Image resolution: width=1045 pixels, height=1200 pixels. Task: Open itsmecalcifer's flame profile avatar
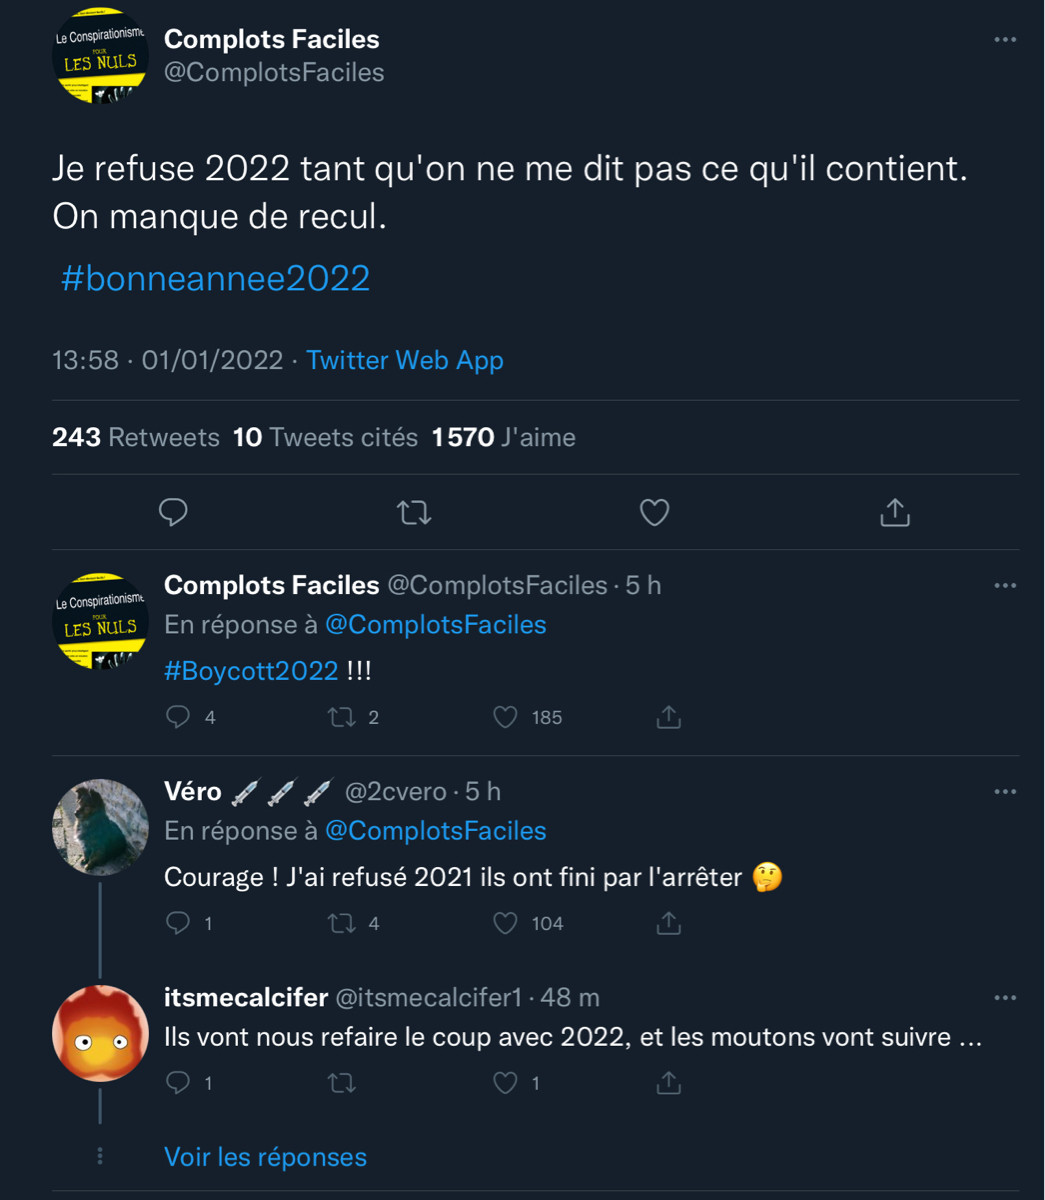coord(100,1034)
